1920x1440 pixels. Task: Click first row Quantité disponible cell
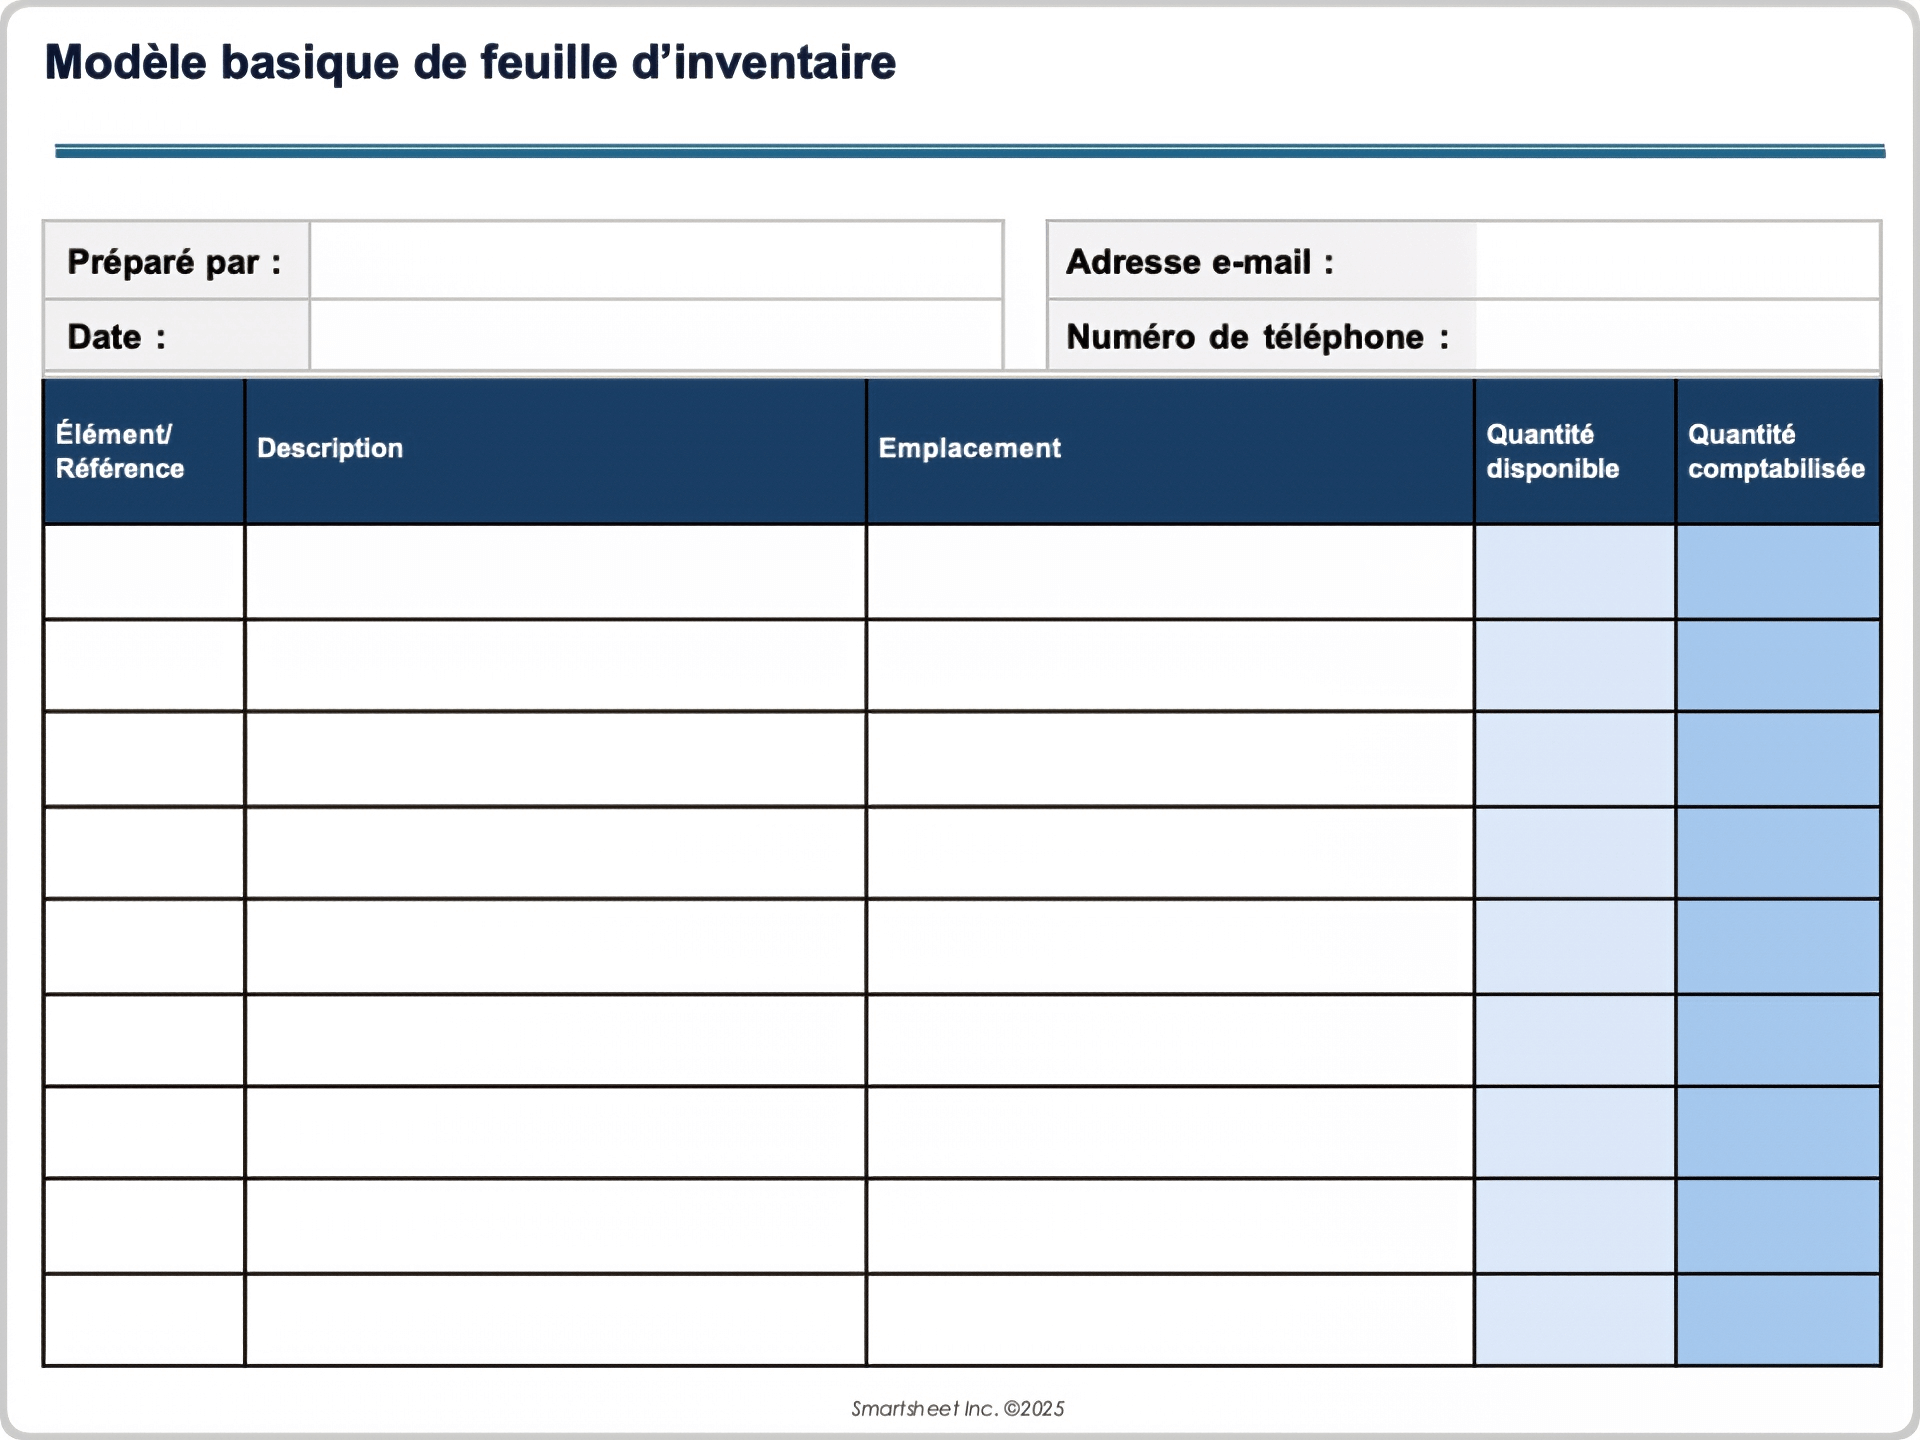(1574, 572)
